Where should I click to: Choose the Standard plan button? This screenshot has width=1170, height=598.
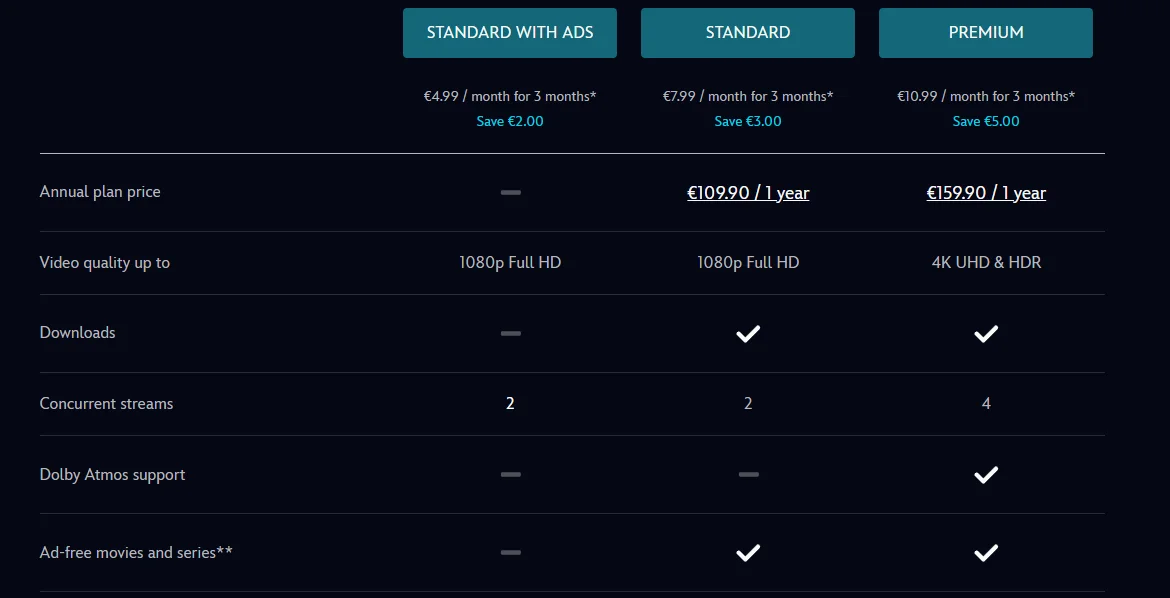click(748, 33)
